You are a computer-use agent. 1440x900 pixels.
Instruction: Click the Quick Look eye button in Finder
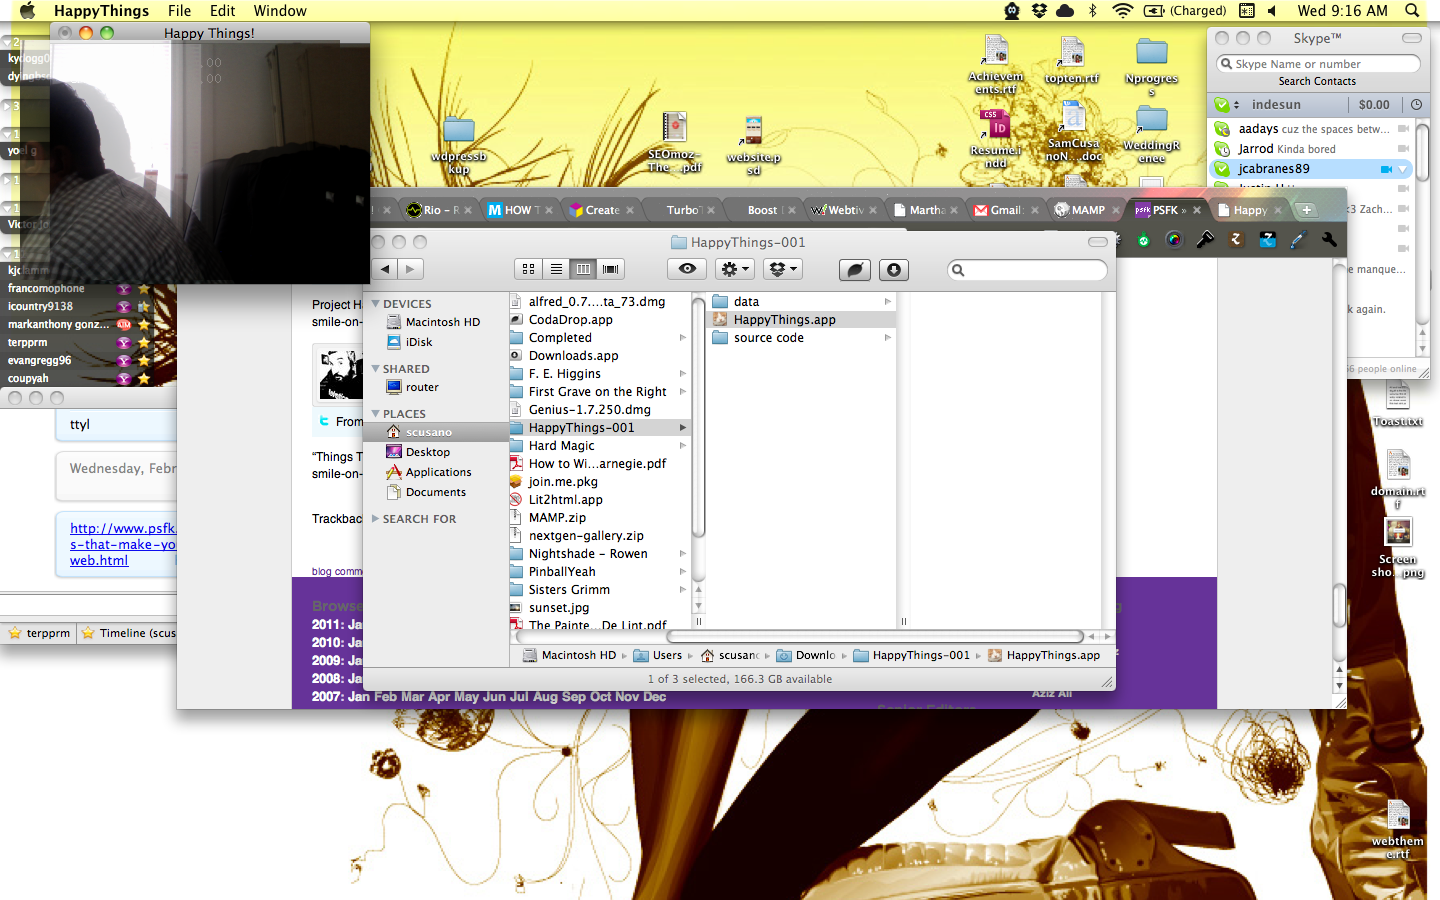click(x=687, y=269)
